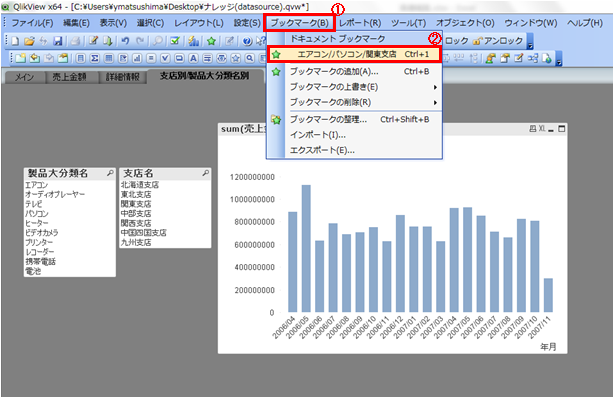This screenshot has height=397, width=613.
Task: Click the Promote Sheet icon
Action: tap(35, 58)
